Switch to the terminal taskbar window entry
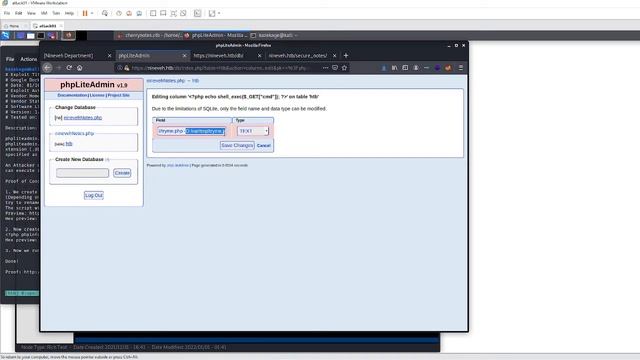This screenshot has width=640, height=360. coord(273,36)
